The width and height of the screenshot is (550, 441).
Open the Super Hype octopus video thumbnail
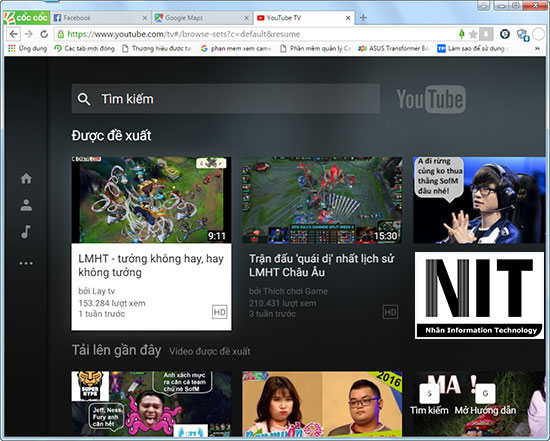click(x=151, y=403)
